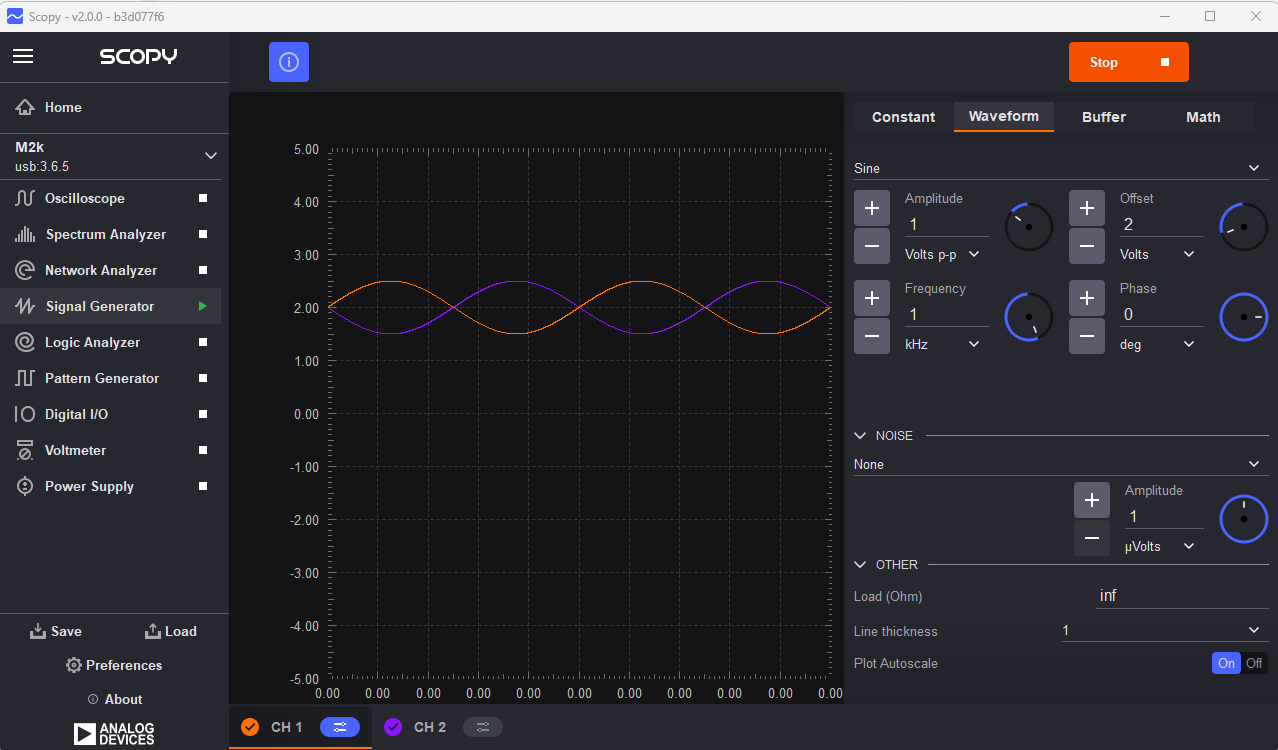Open the noise type None dropdown
Image resolution: width=1278 pixels, height=750 pixels.
1060,464
